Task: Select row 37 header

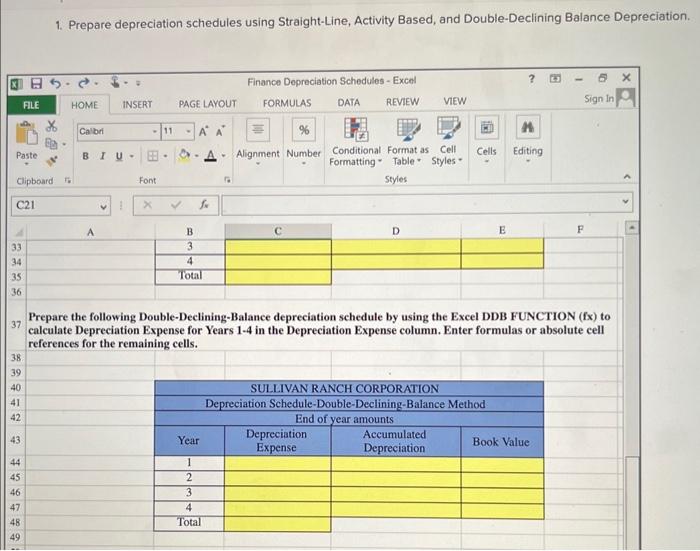Action: coord(16,325)
